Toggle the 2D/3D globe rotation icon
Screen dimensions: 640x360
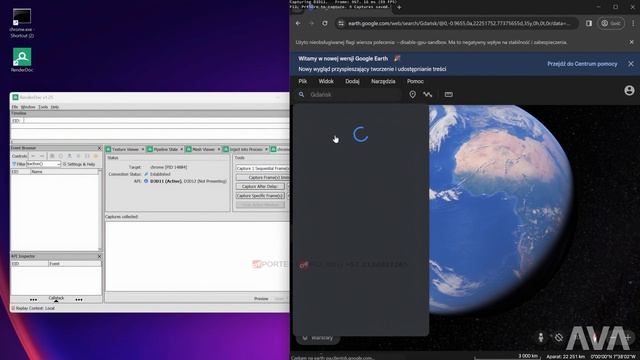[559, 337]
